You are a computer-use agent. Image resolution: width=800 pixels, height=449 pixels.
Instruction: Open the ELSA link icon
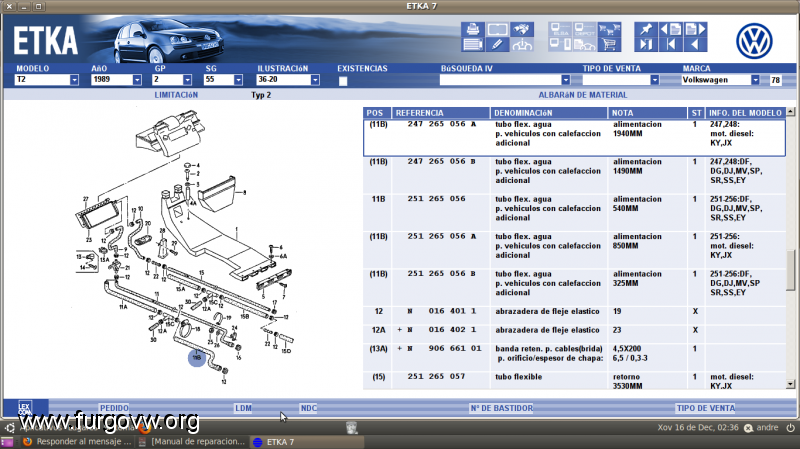point(560,29)
